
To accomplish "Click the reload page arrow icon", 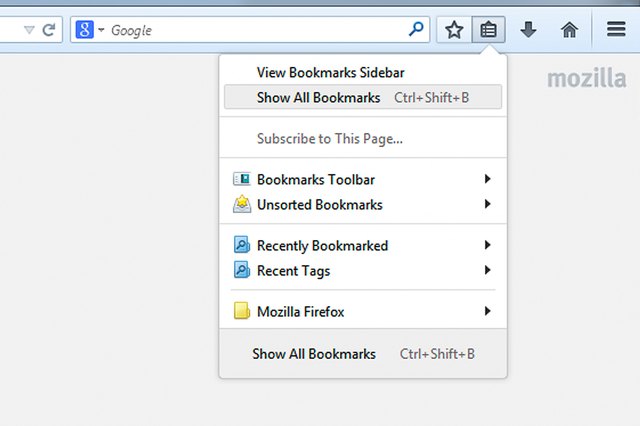I will tap(49, 30).
